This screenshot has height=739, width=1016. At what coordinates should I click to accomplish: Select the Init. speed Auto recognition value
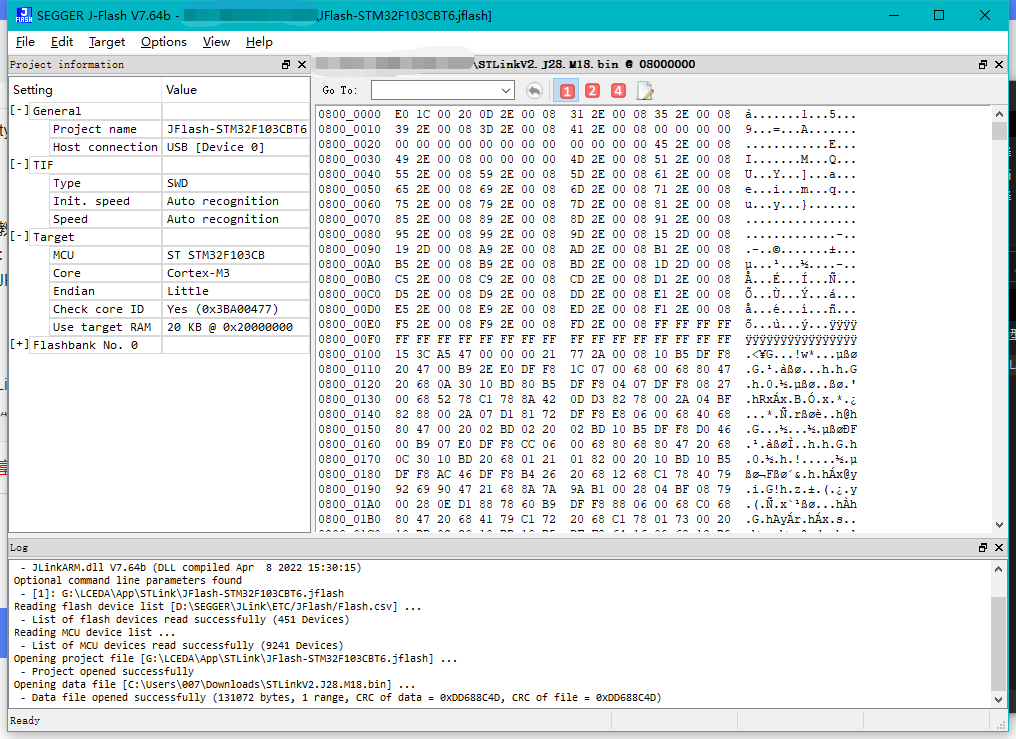[223, 201]
